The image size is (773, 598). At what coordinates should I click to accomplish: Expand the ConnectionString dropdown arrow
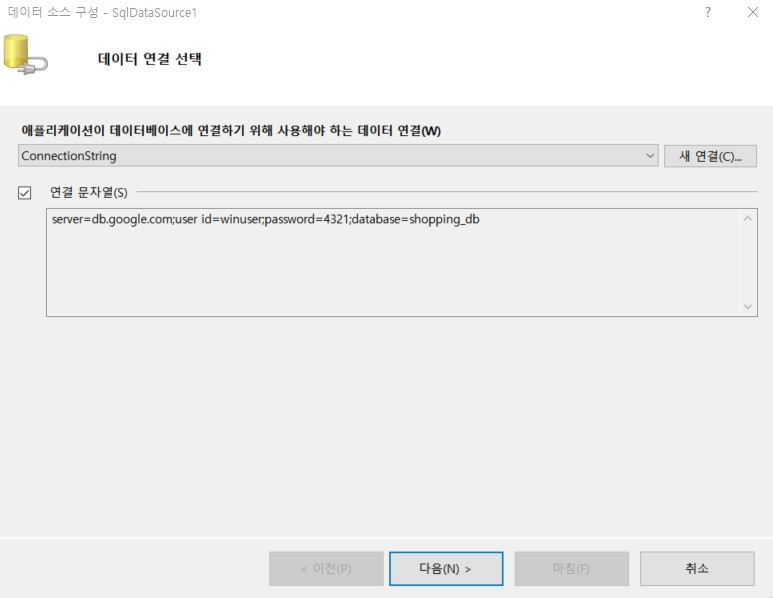coord(650,156)
